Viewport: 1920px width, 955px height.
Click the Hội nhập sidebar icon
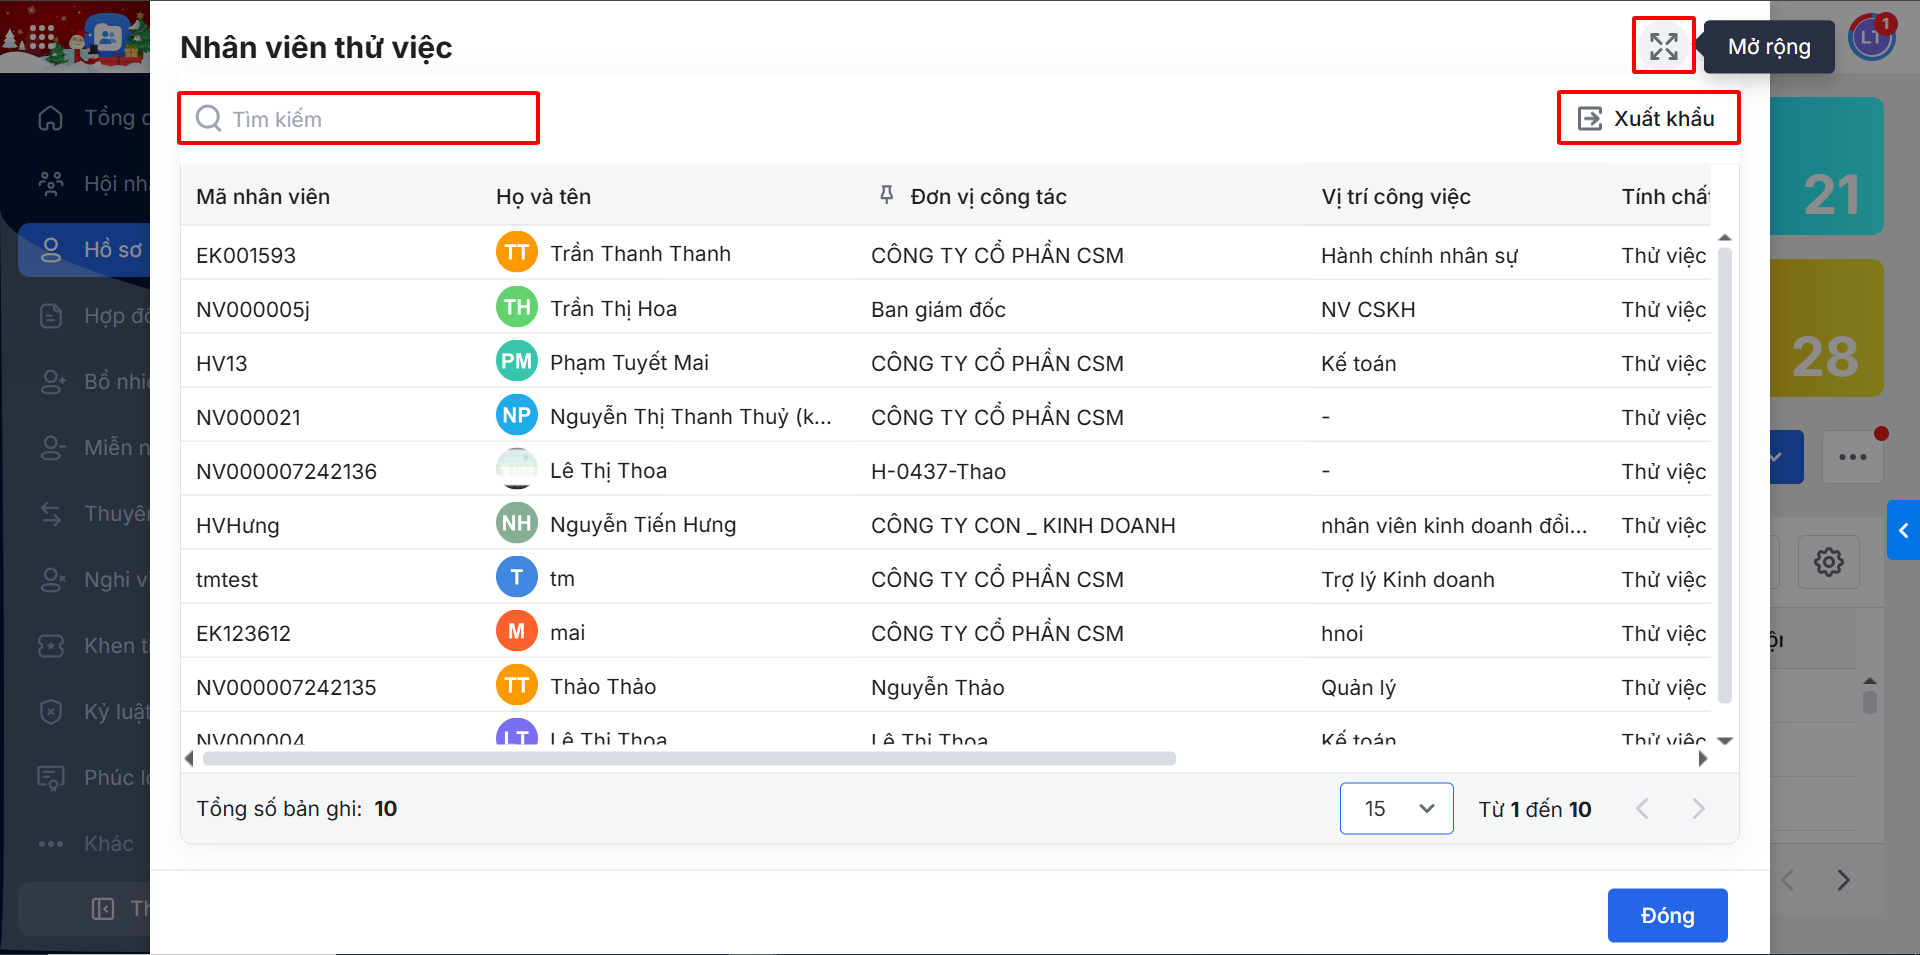click(x=51, y=184)
